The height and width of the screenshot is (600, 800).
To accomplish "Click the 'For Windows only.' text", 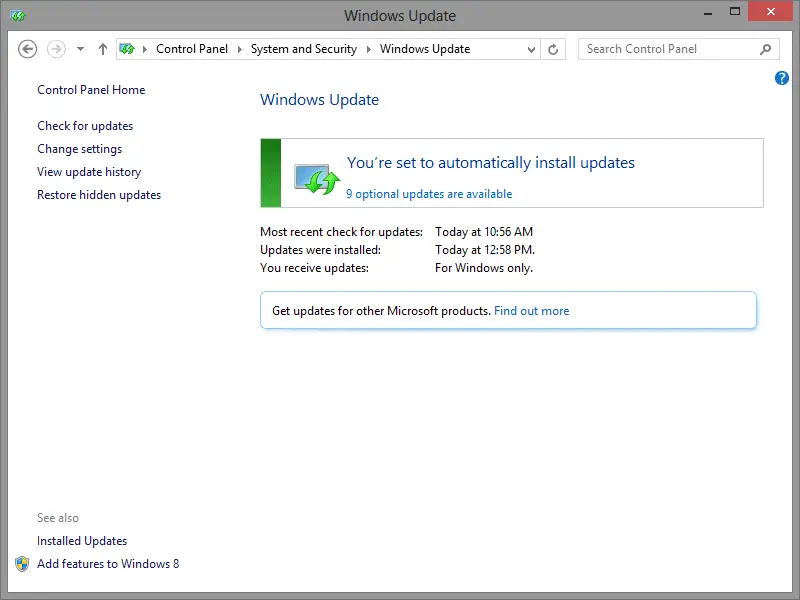I will pyautogui.click(x=484, y=268).
